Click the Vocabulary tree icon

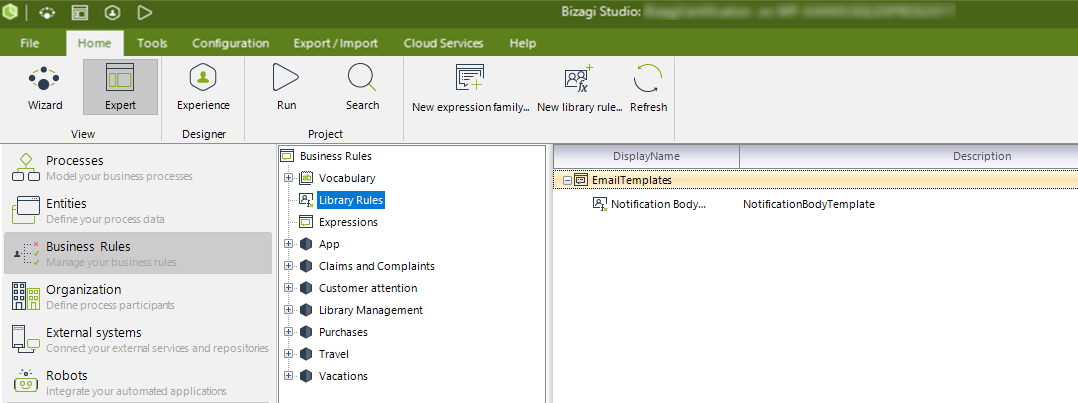tap(306, 178)
